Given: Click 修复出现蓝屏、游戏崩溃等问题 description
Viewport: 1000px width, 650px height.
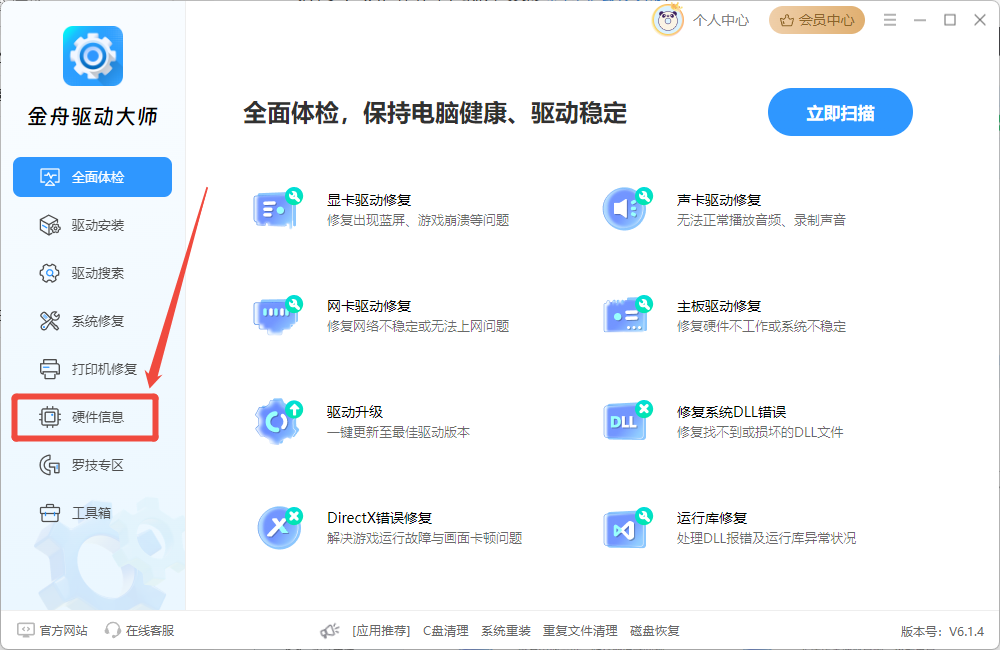Looking at the screenshot, I should [x=418, y=220].
